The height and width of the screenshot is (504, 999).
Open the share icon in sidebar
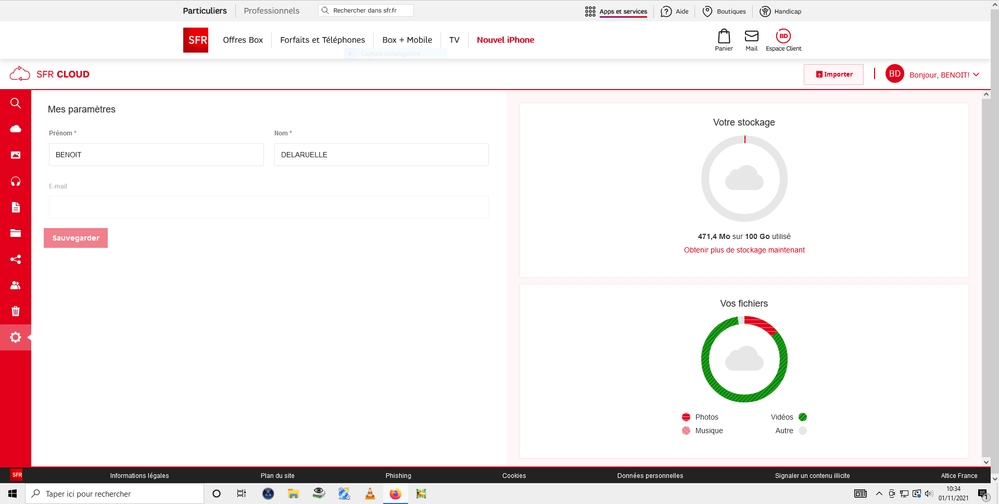click(x=15, y=259)
